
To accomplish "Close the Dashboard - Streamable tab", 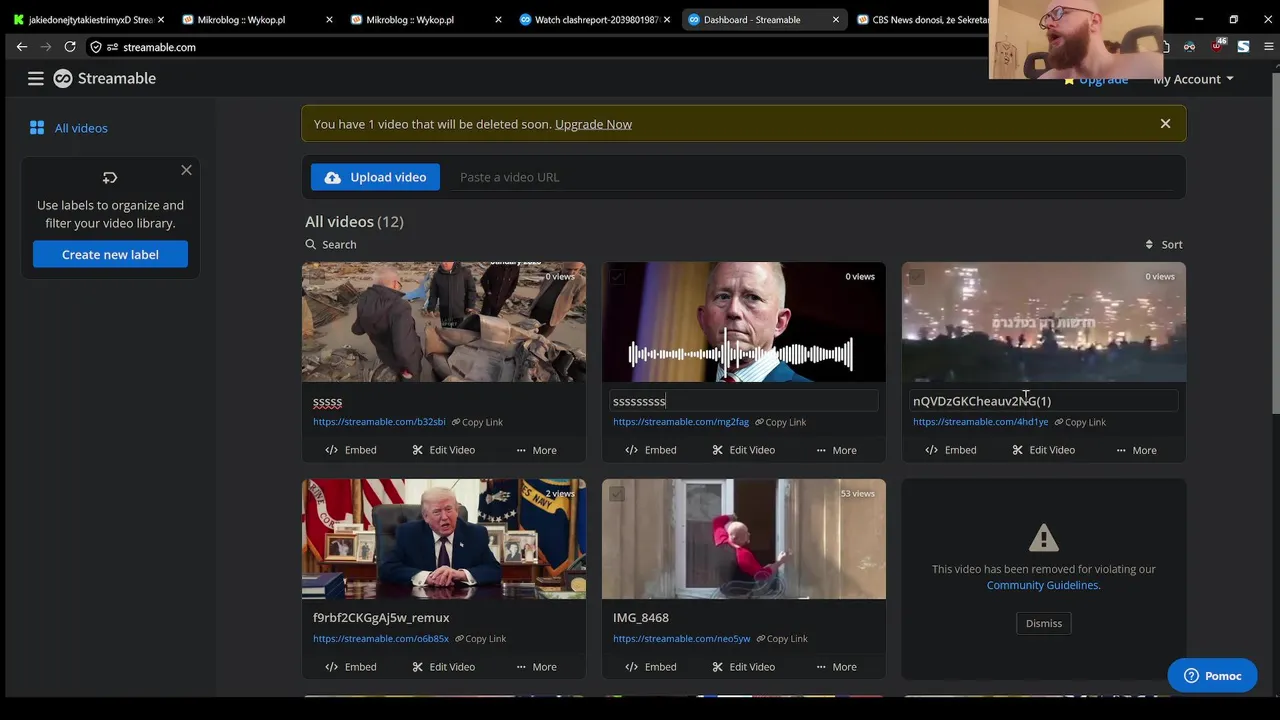I will point(836,20).
